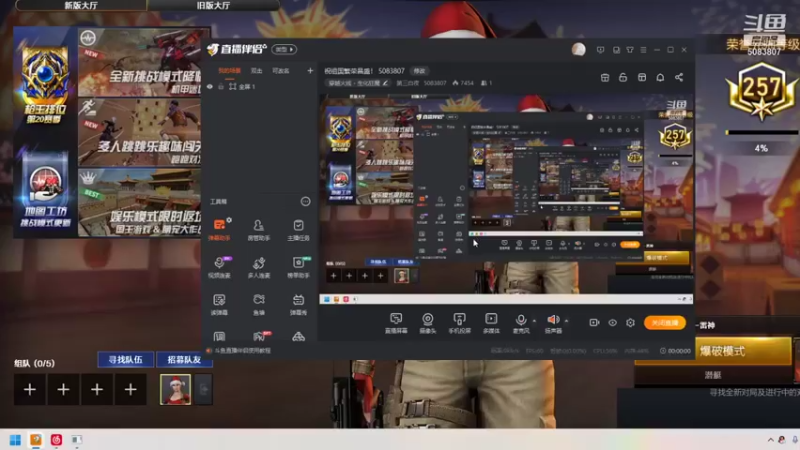This screenshot has width=800, height=450.
Task: Add the 直播屏幕 screen capture source
Action: tap(396, 323)
